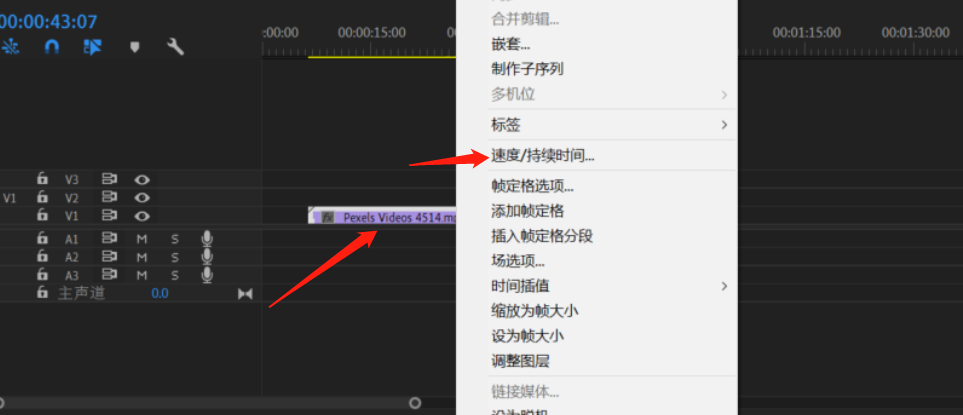The width and height of the screenshot is (963, 415).
Task: Select track target A1 label
Action: tap(72, 239)
